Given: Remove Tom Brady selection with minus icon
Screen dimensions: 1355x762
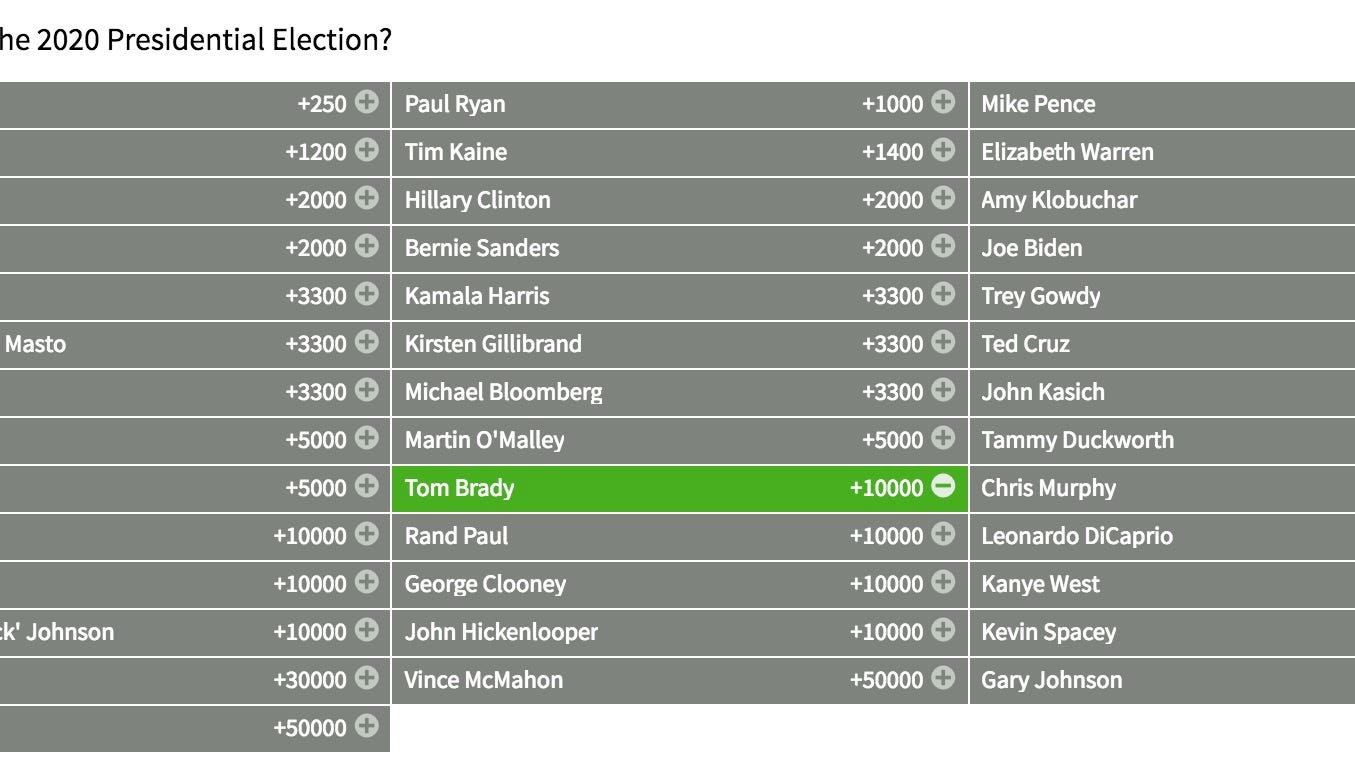Looking at the screenshot, I should pyautogui.click(x=943, y=486).
